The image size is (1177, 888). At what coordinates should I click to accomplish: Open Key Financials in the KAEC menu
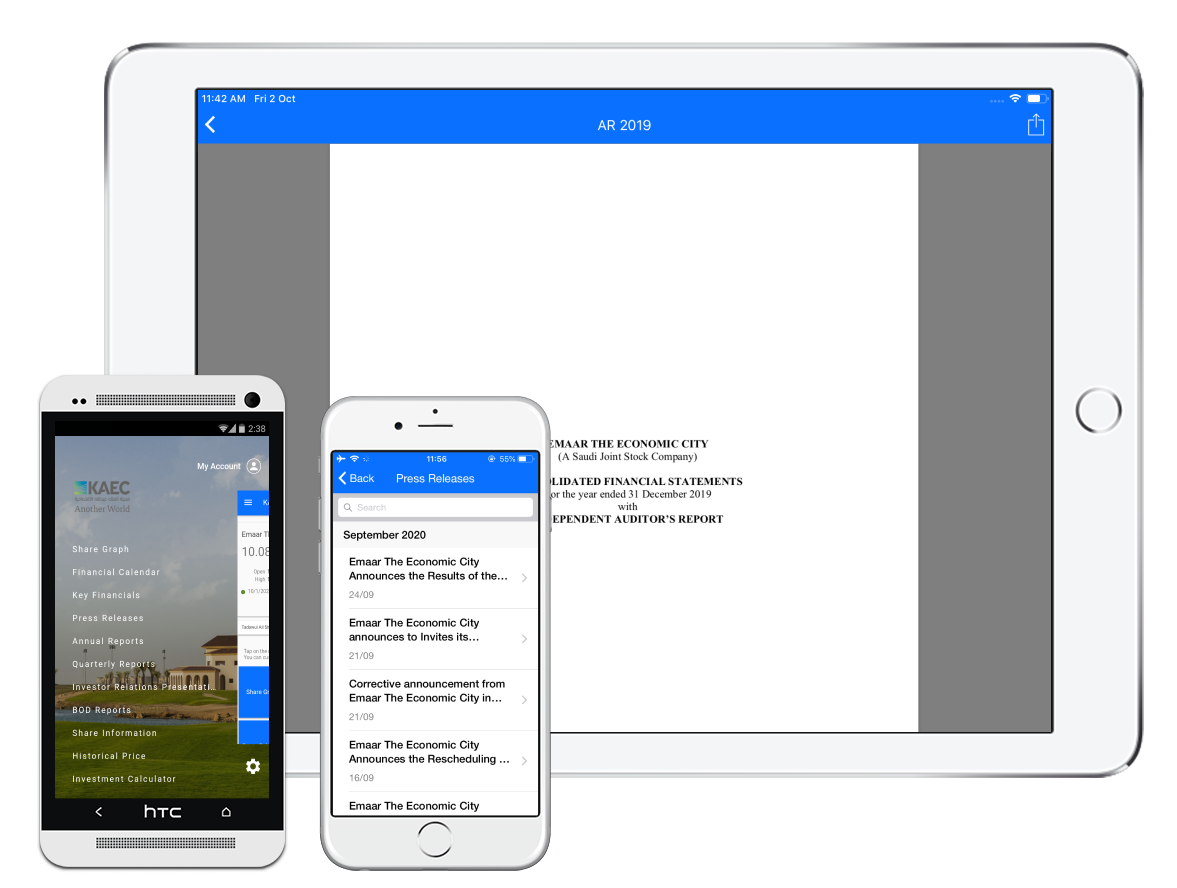click(106, 595)
